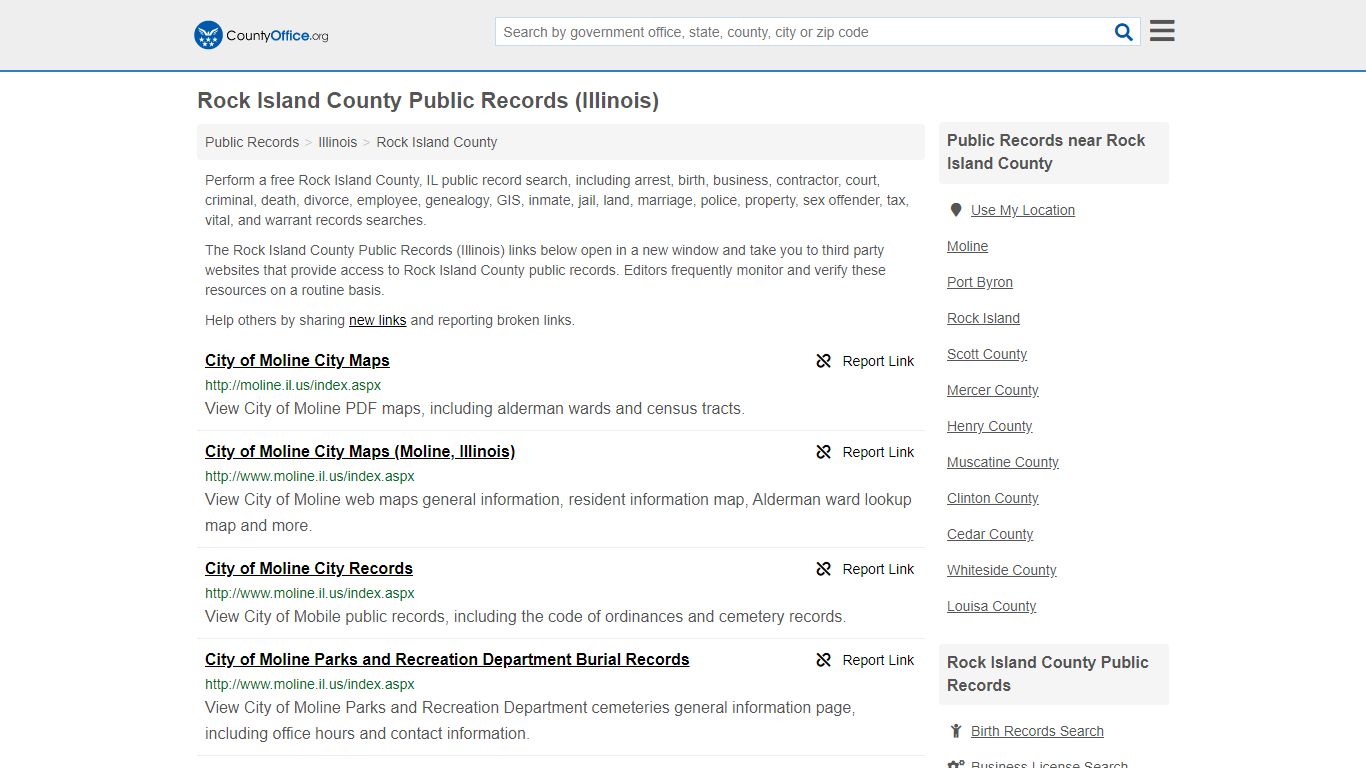Screen dimensions: 1366x768
Task: Open Louisa County link
Action: click(x=991, y=606)
